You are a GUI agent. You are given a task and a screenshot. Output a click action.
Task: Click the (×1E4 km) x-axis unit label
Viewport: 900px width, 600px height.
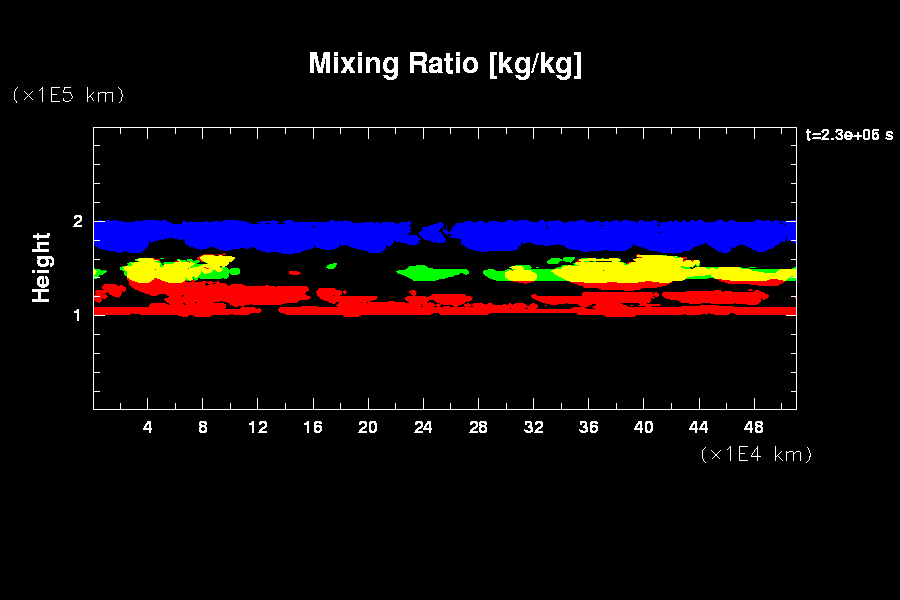(x=756, y=454)
